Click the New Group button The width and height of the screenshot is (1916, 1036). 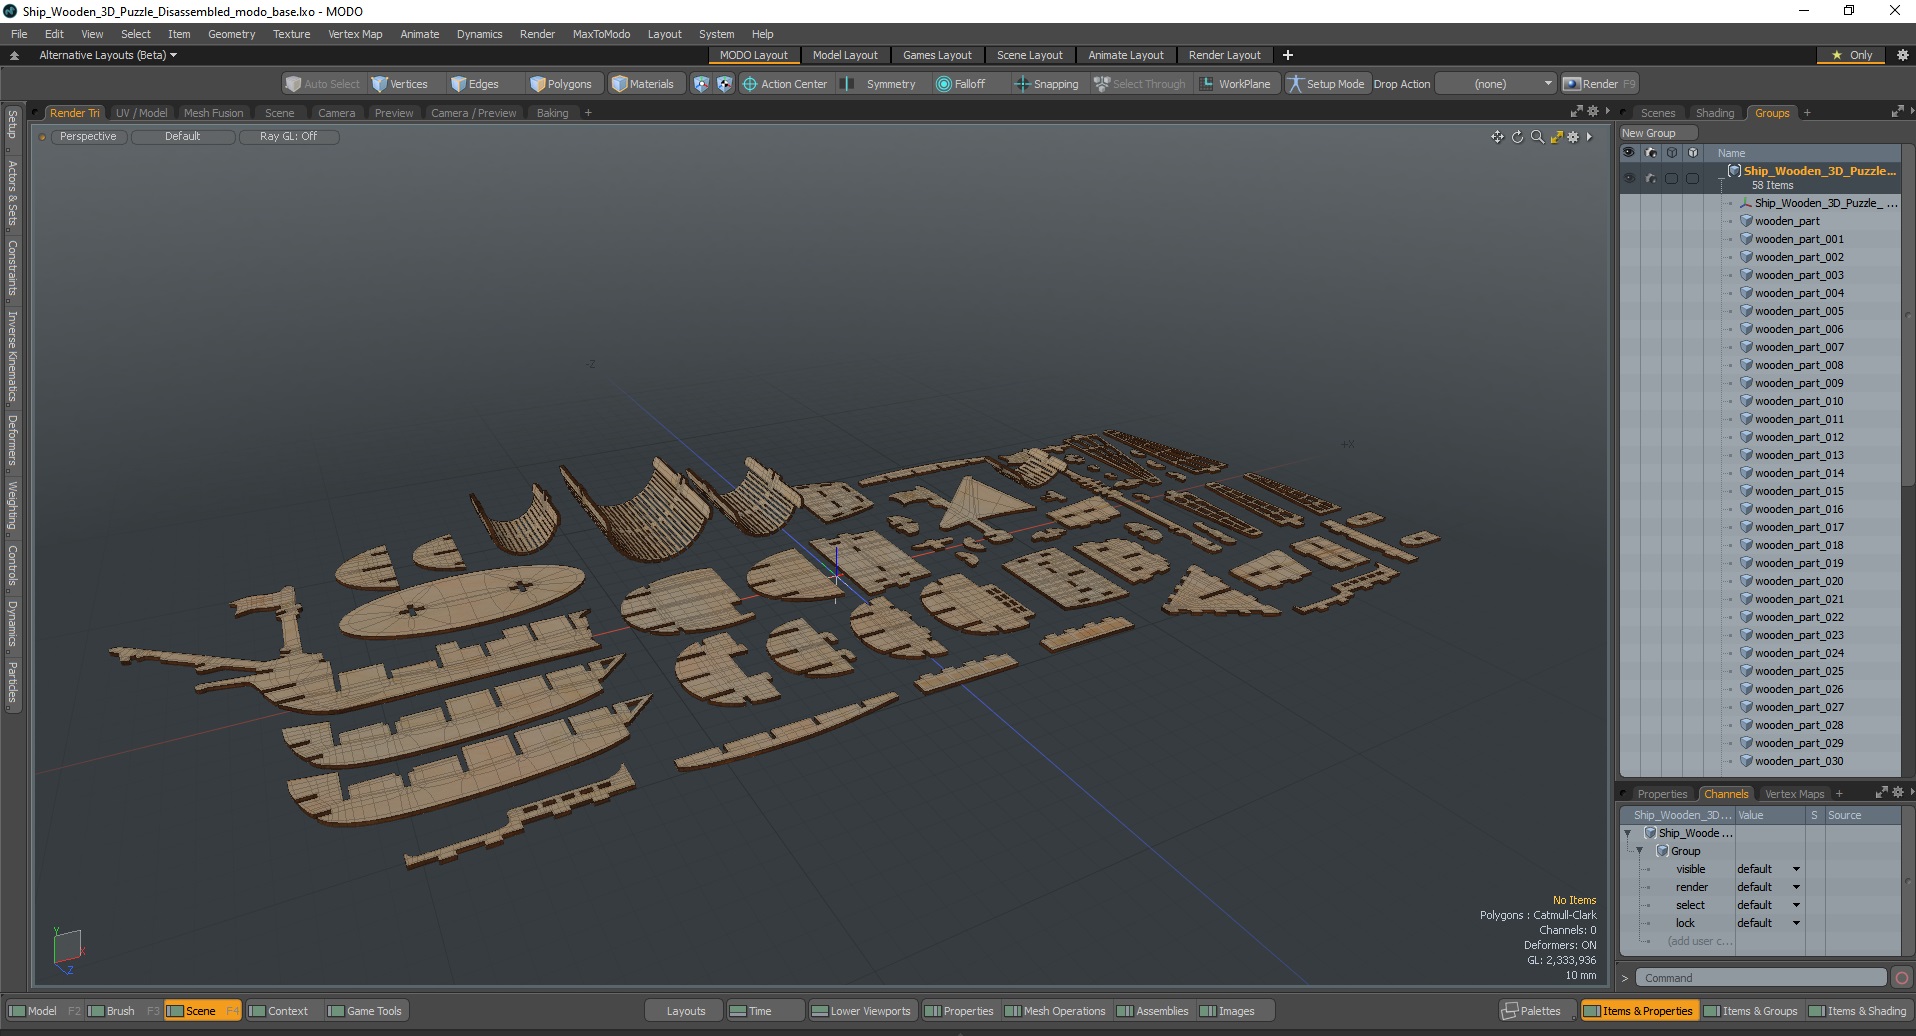click(1657, 133)
